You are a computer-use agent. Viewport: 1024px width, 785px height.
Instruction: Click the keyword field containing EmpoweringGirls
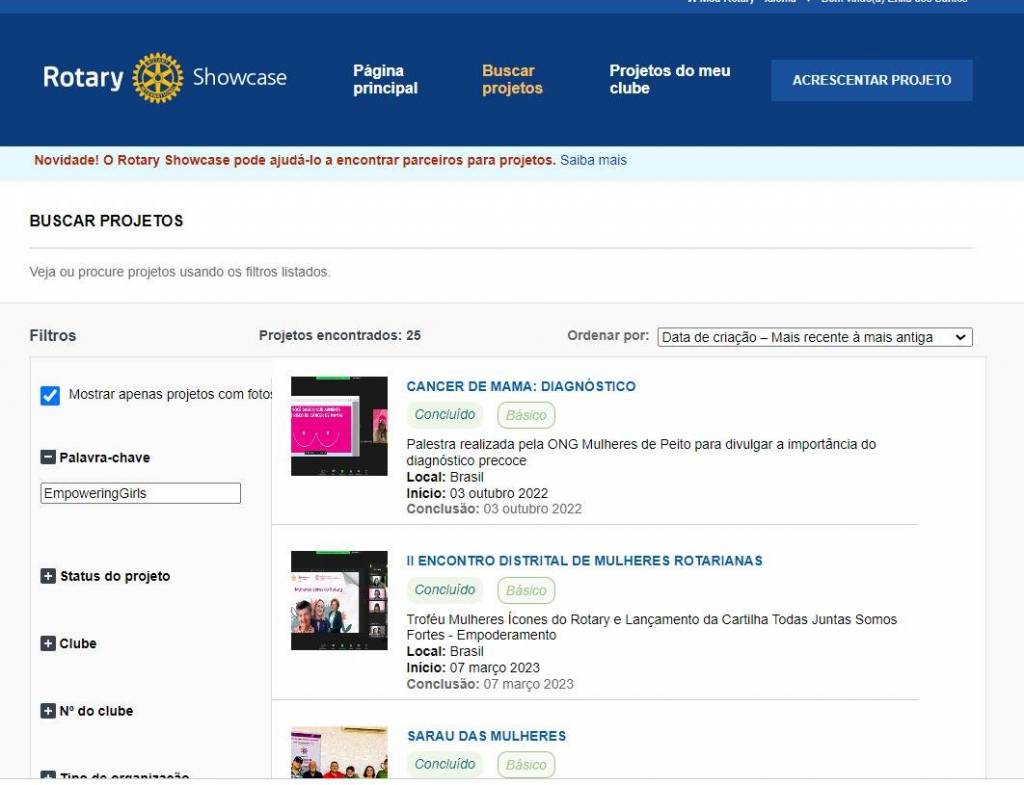140,493
